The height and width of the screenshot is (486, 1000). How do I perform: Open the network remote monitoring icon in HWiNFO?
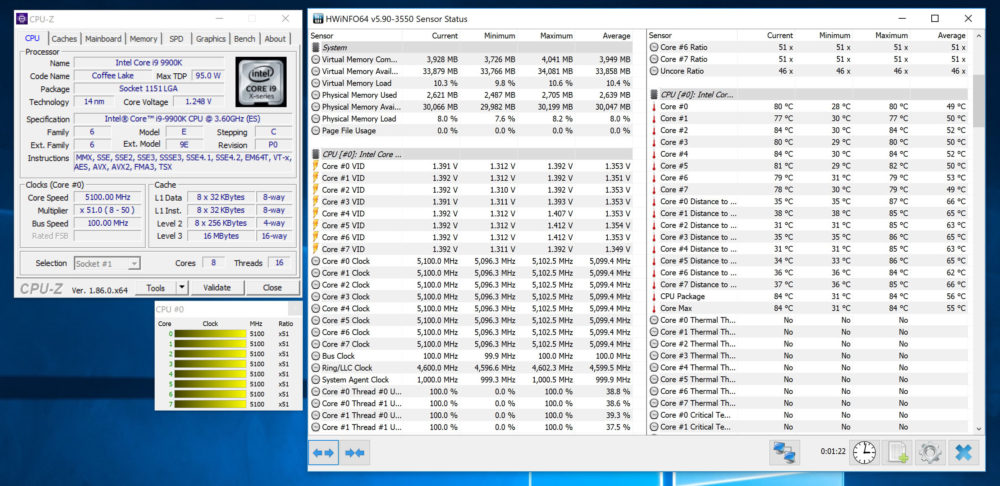[x=783, y=453]
